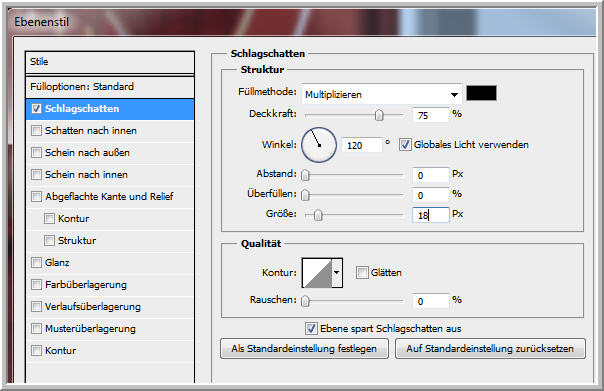Click the black shadow color swatch

pyautogui.click(x=481, y=94)
